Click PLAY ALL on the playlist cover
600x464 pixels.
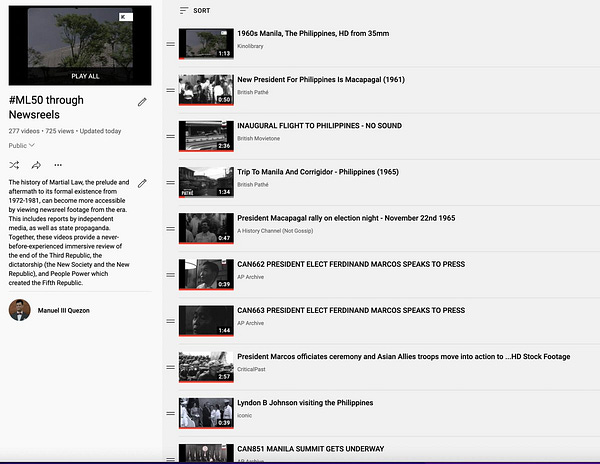85,76
